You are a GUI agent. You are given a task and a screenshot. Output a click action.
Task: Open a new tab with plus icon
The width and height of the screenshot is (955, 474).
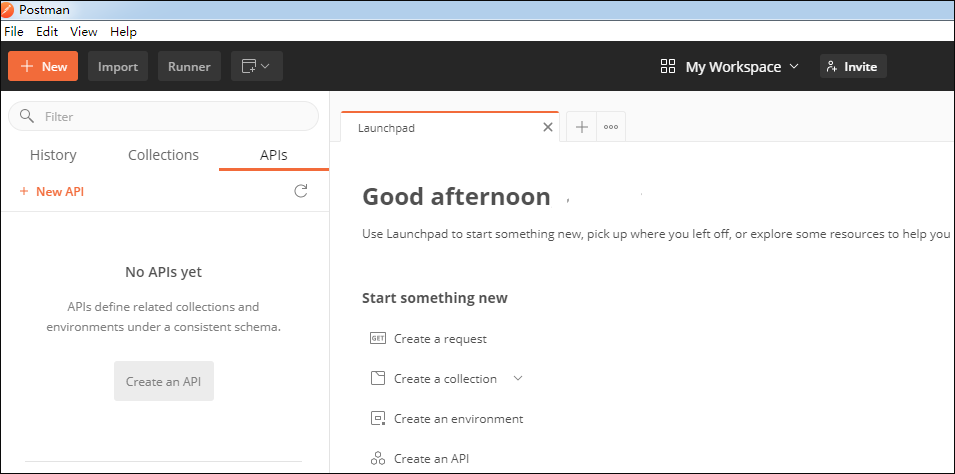tap(582, 127)
